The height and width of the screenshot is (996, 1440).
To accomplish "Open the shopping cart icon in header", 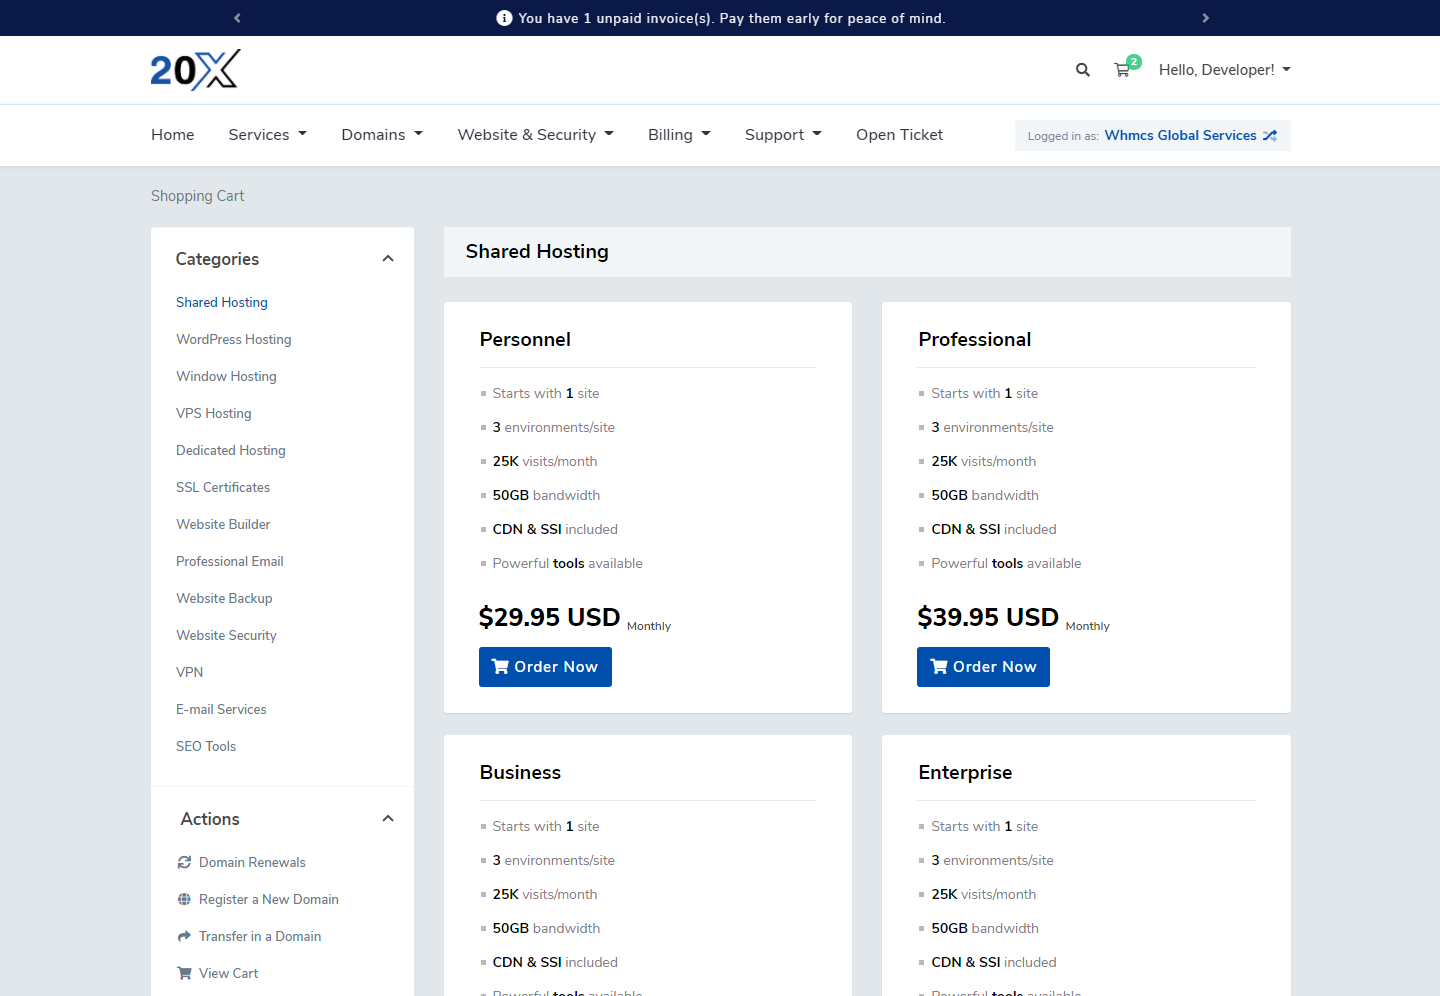I will point(1122,70).
